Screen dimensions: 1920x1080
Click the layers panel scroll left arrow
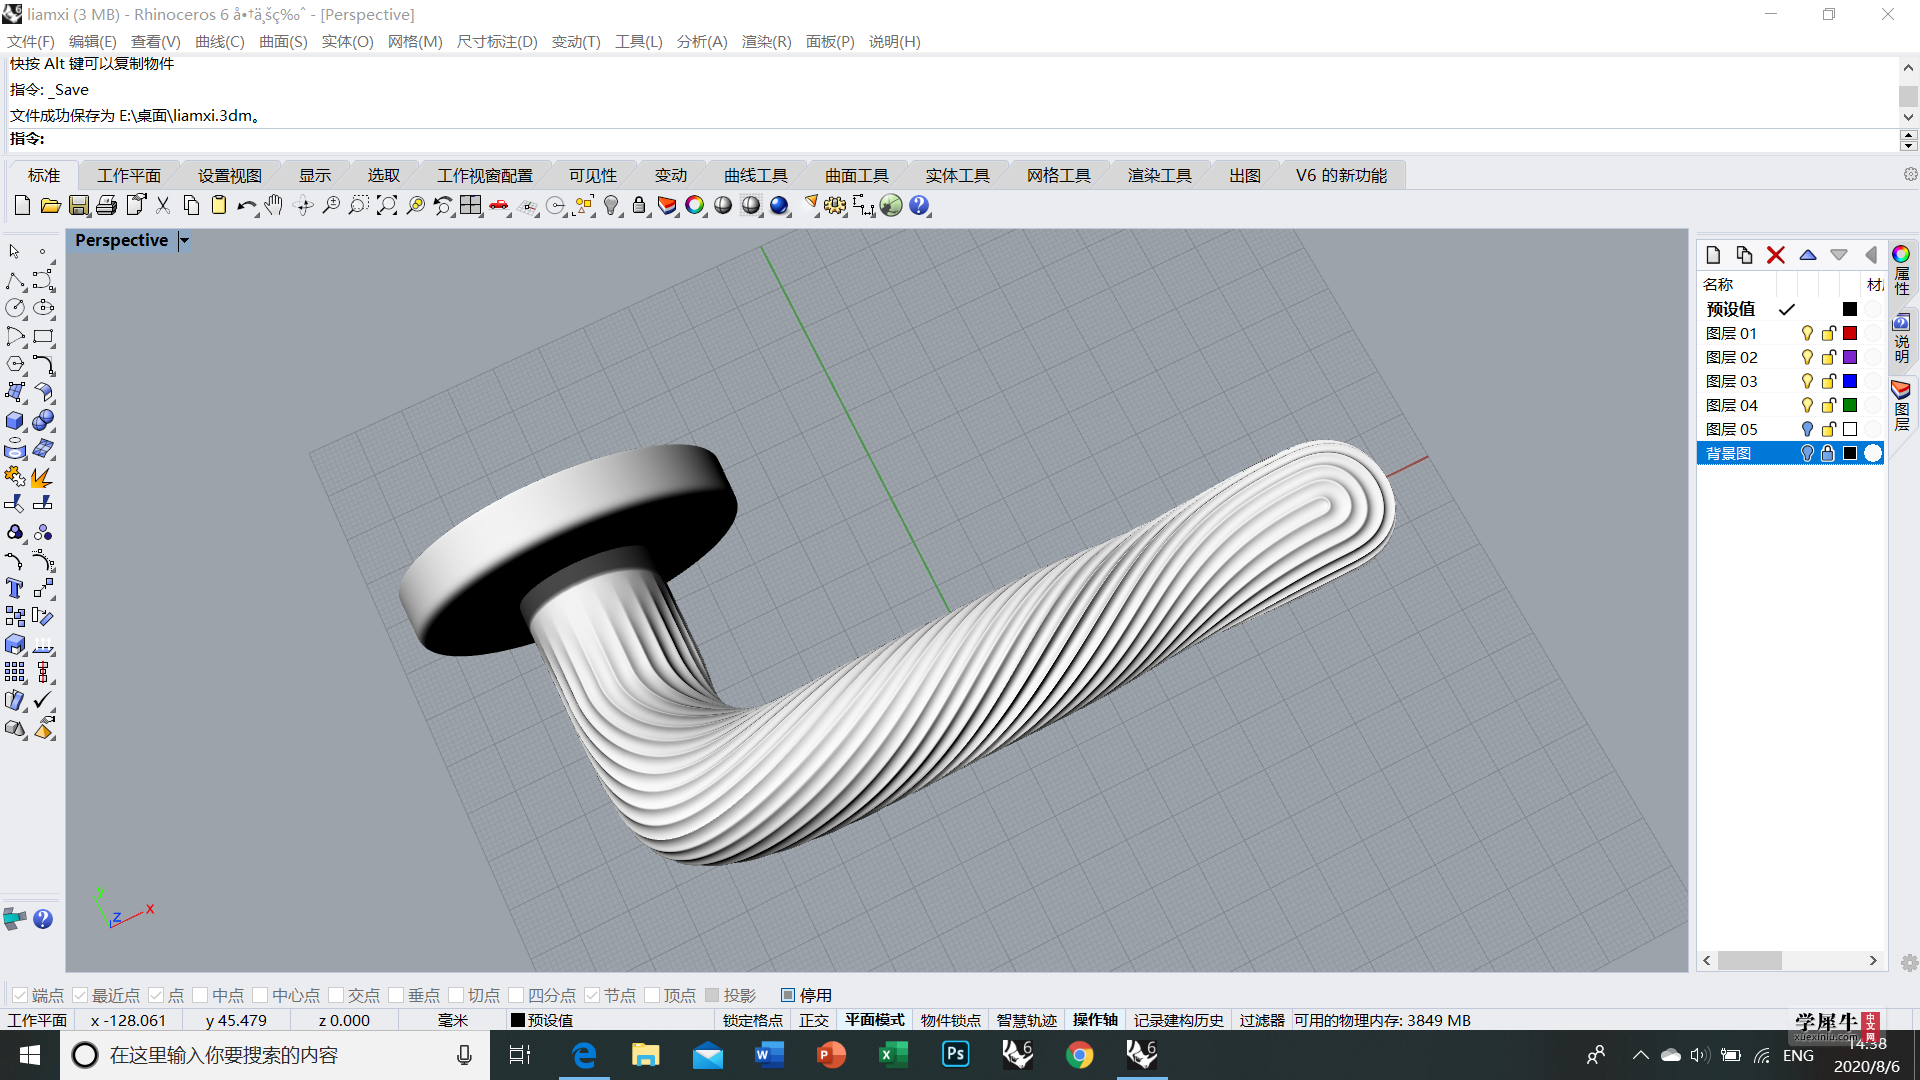1707,961
